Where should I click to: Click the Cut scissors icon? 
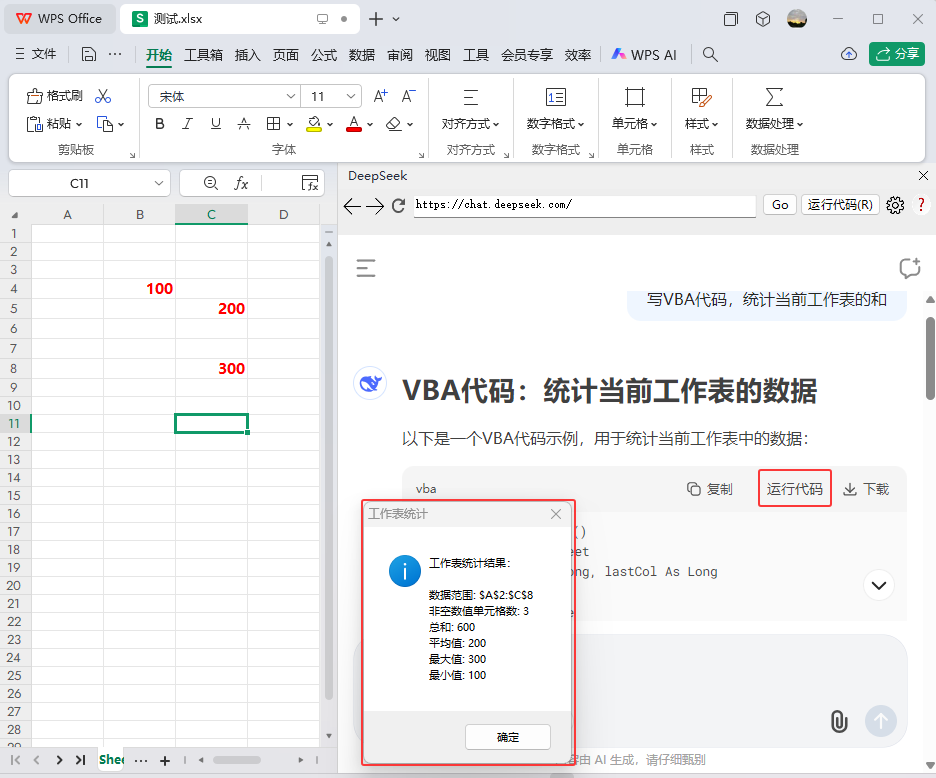[x=103, y=96]
